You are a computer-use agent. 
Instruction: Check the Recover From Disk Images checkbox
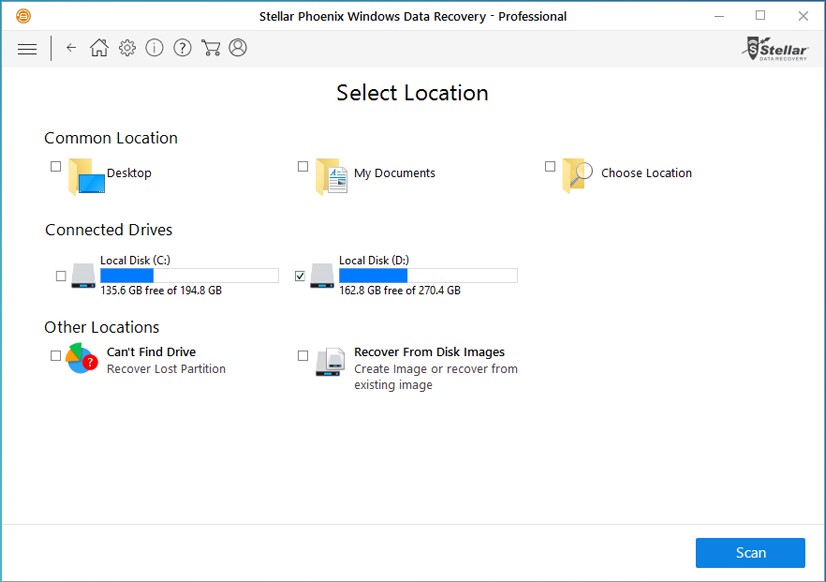[x=303, y=356]
